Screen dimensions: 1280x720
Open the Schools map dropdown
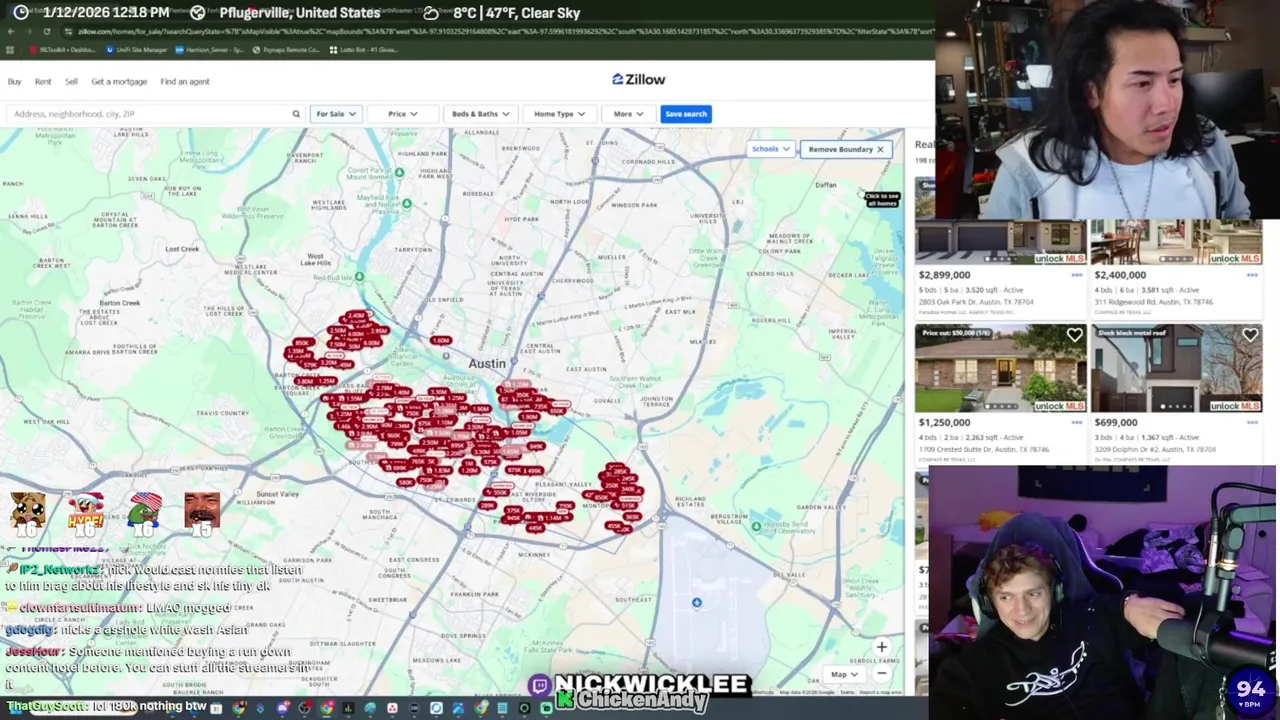[x=771, y=150]
